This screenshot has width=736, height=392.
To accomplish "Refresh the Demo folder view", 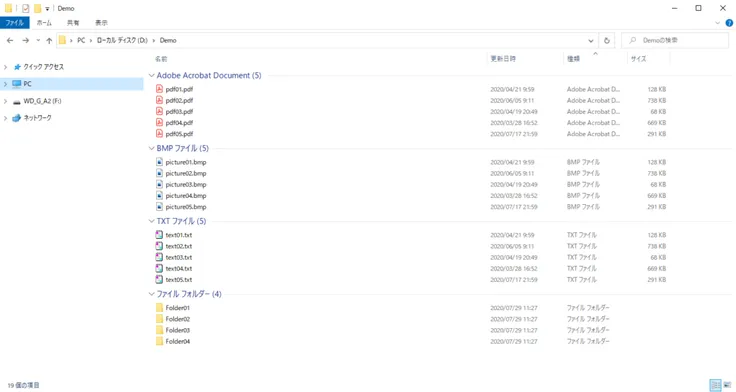I will (x=606, y=41).
